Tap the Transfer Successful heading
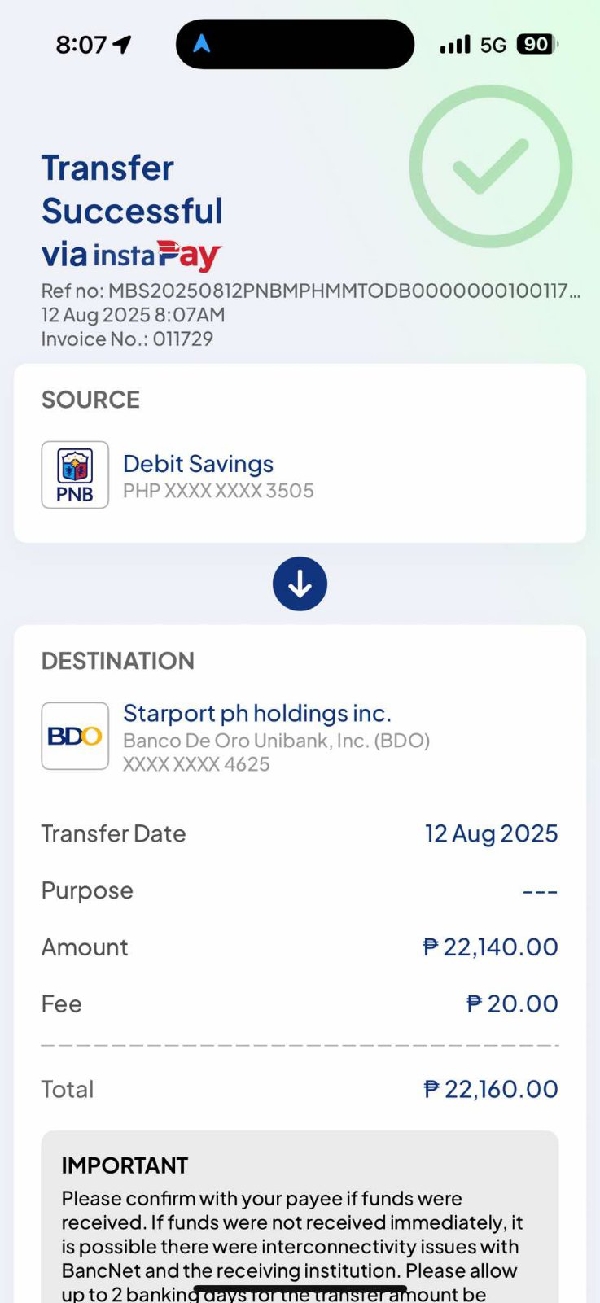Viewport: 600px width, 1303px height. [x=132, y=190]
